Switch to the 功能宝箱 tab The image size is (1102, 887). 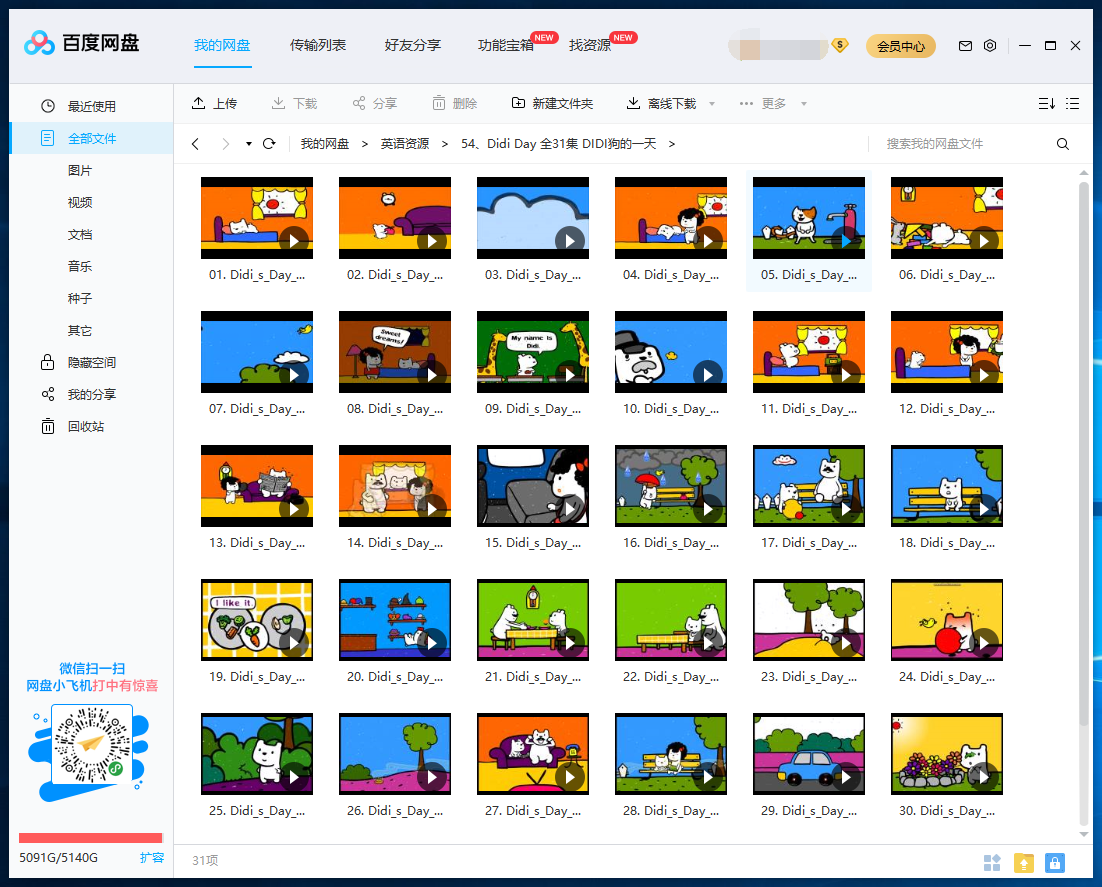tap(506, 46)
